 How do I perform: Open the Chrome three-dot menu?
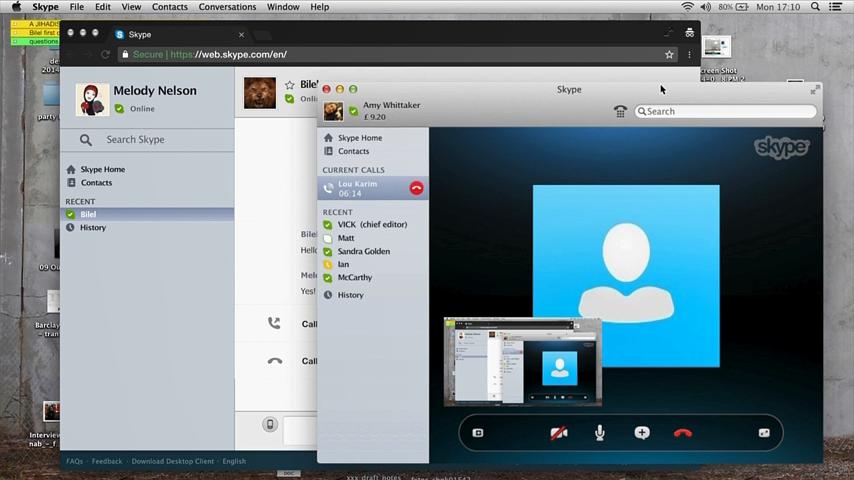point(689,55)
